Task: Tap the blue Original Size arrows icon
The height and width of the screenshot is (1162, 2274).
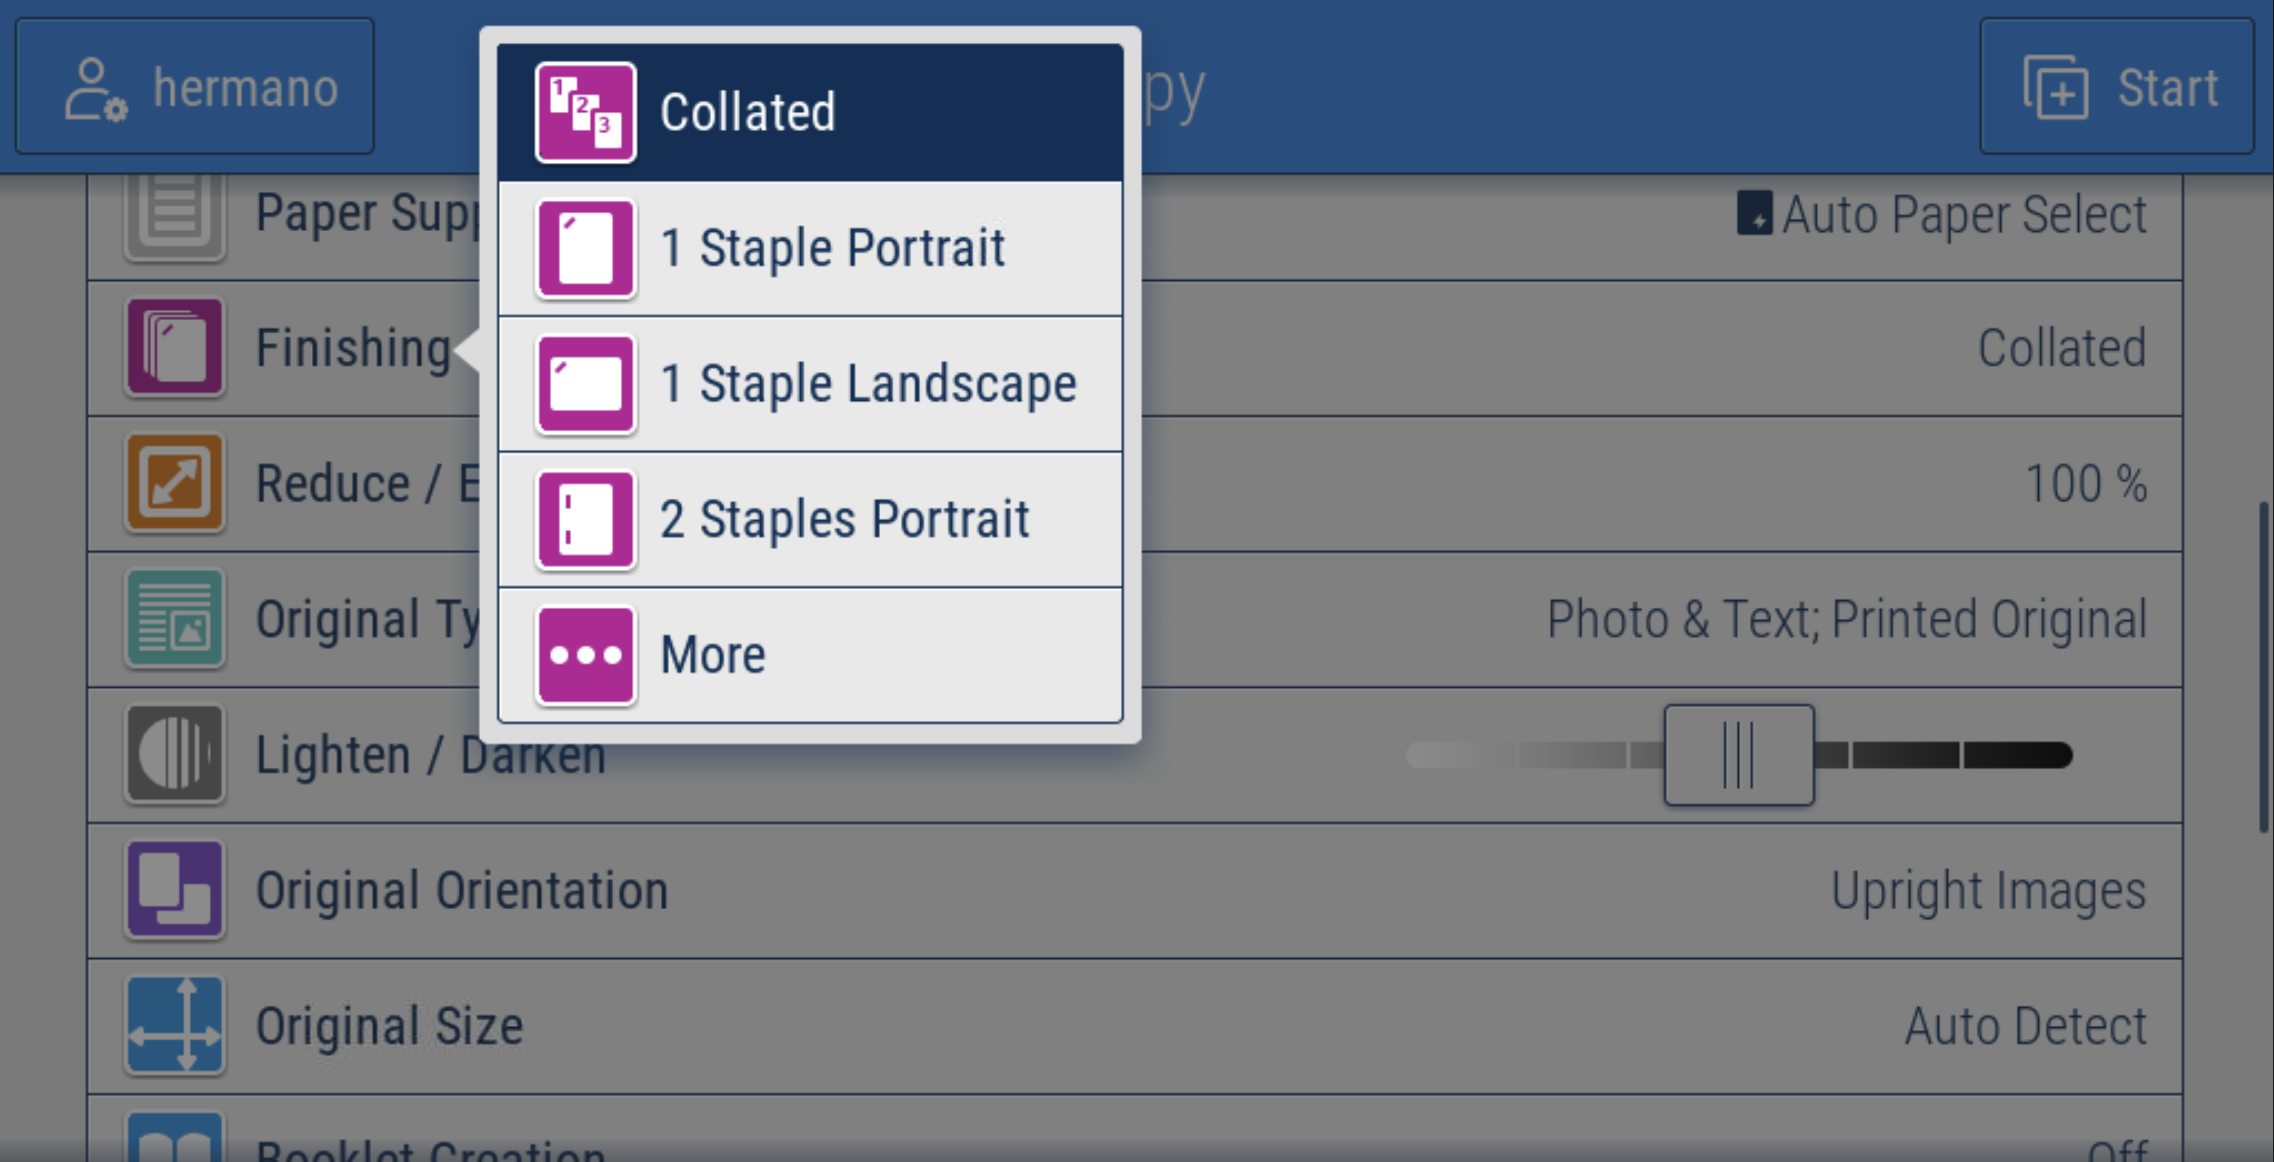Action: point(174,1026)
